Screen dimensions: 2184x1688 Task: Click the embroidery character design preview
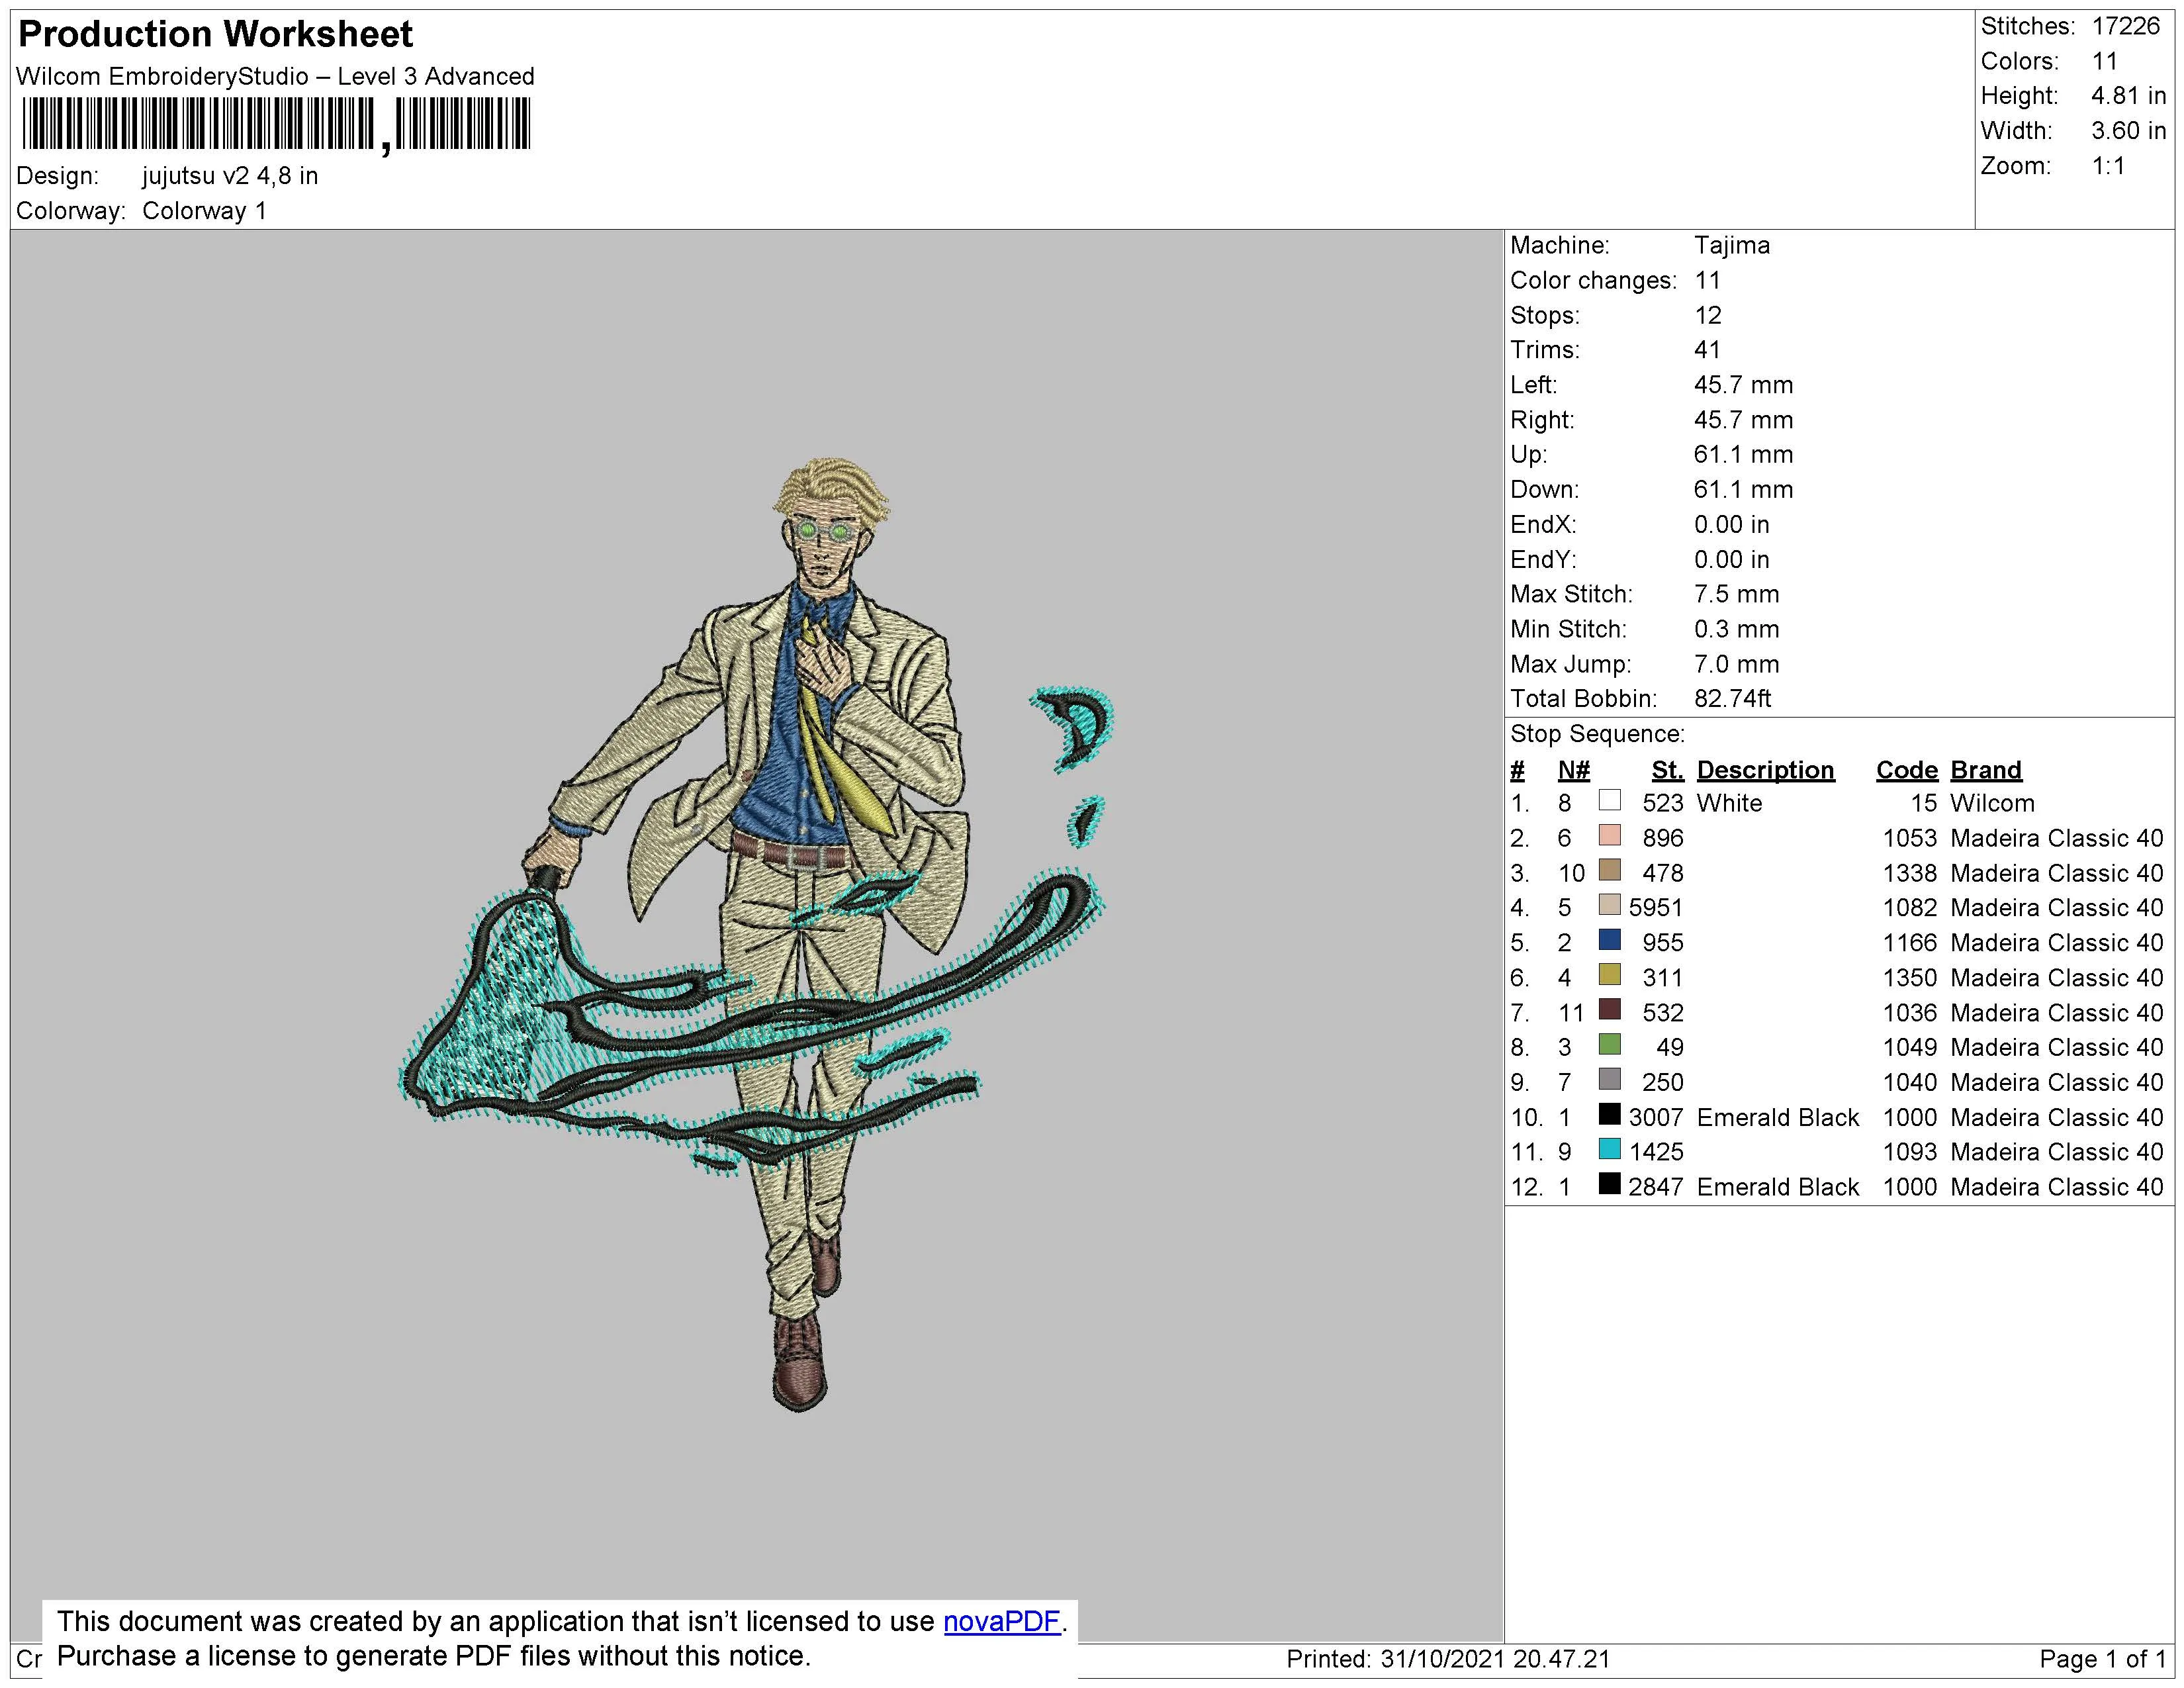(x=757, y=935)
